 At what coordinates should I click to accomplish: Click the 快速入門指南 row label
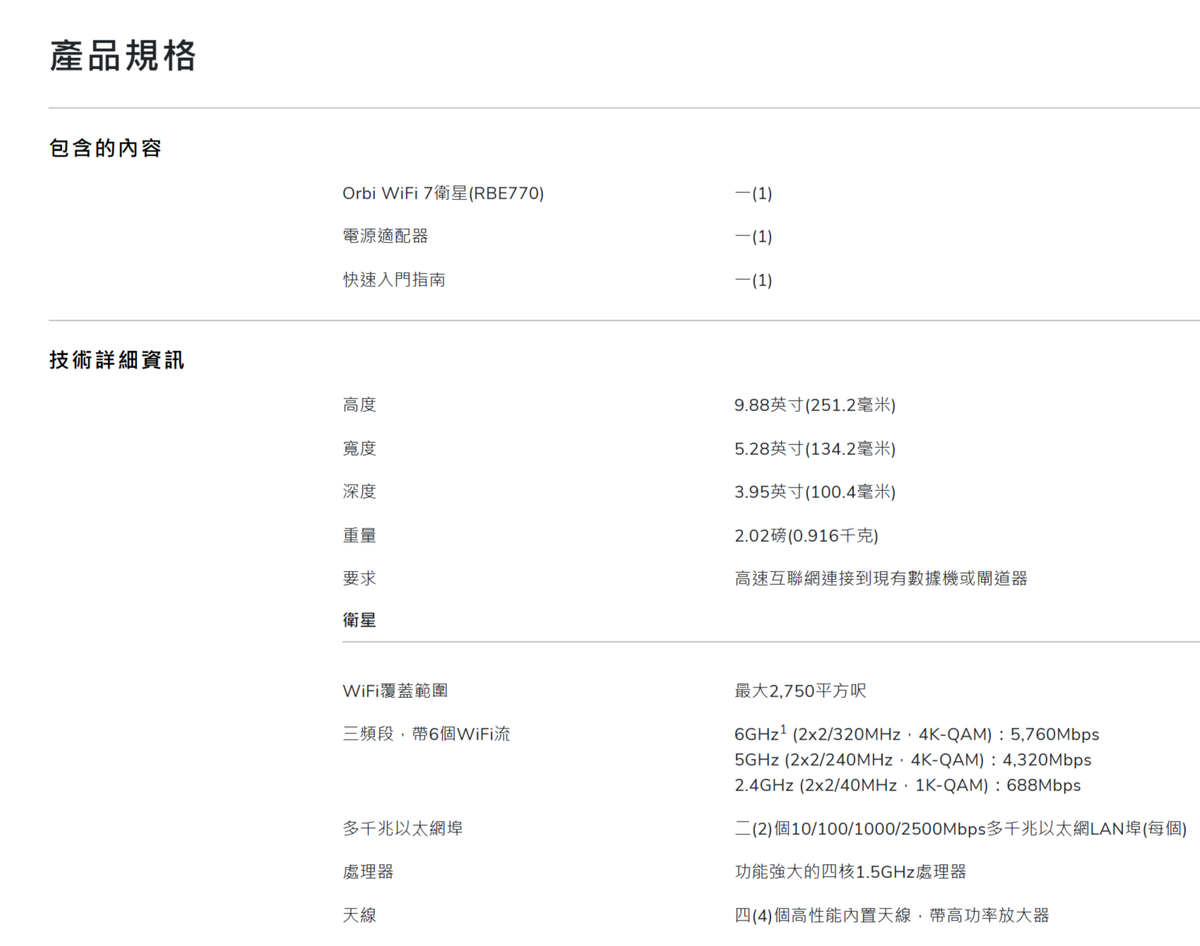(394, 280)
